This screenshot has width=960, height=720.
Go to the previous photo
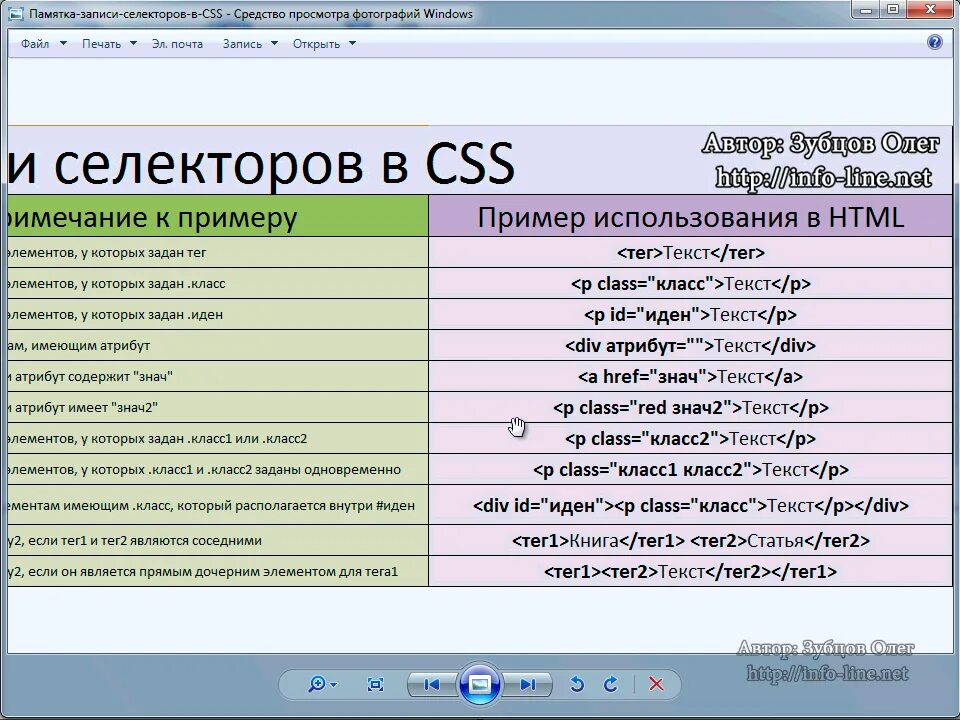pos(432,684)
